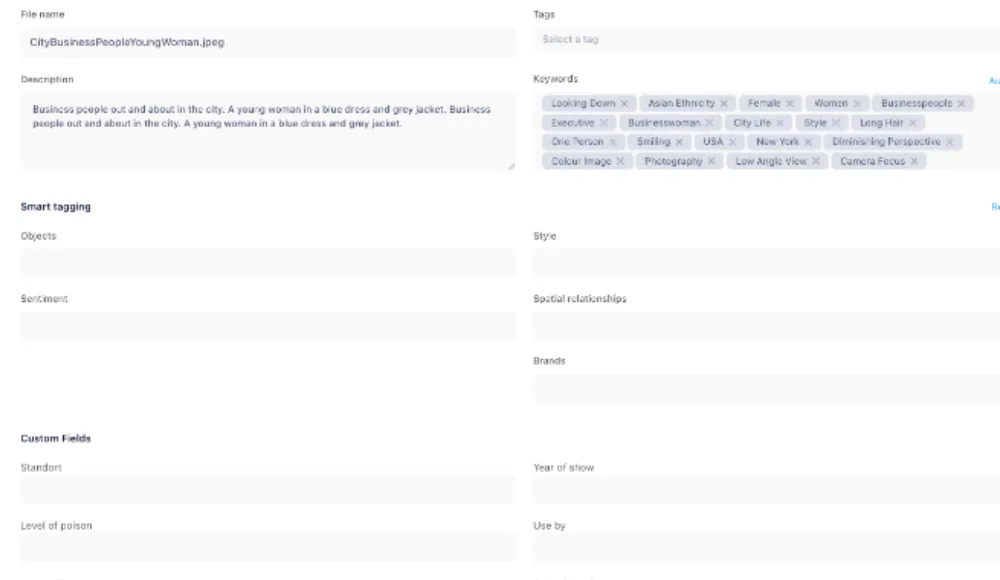Remove the New York keyword
The image size is (1000, 580).
[808, 142]
